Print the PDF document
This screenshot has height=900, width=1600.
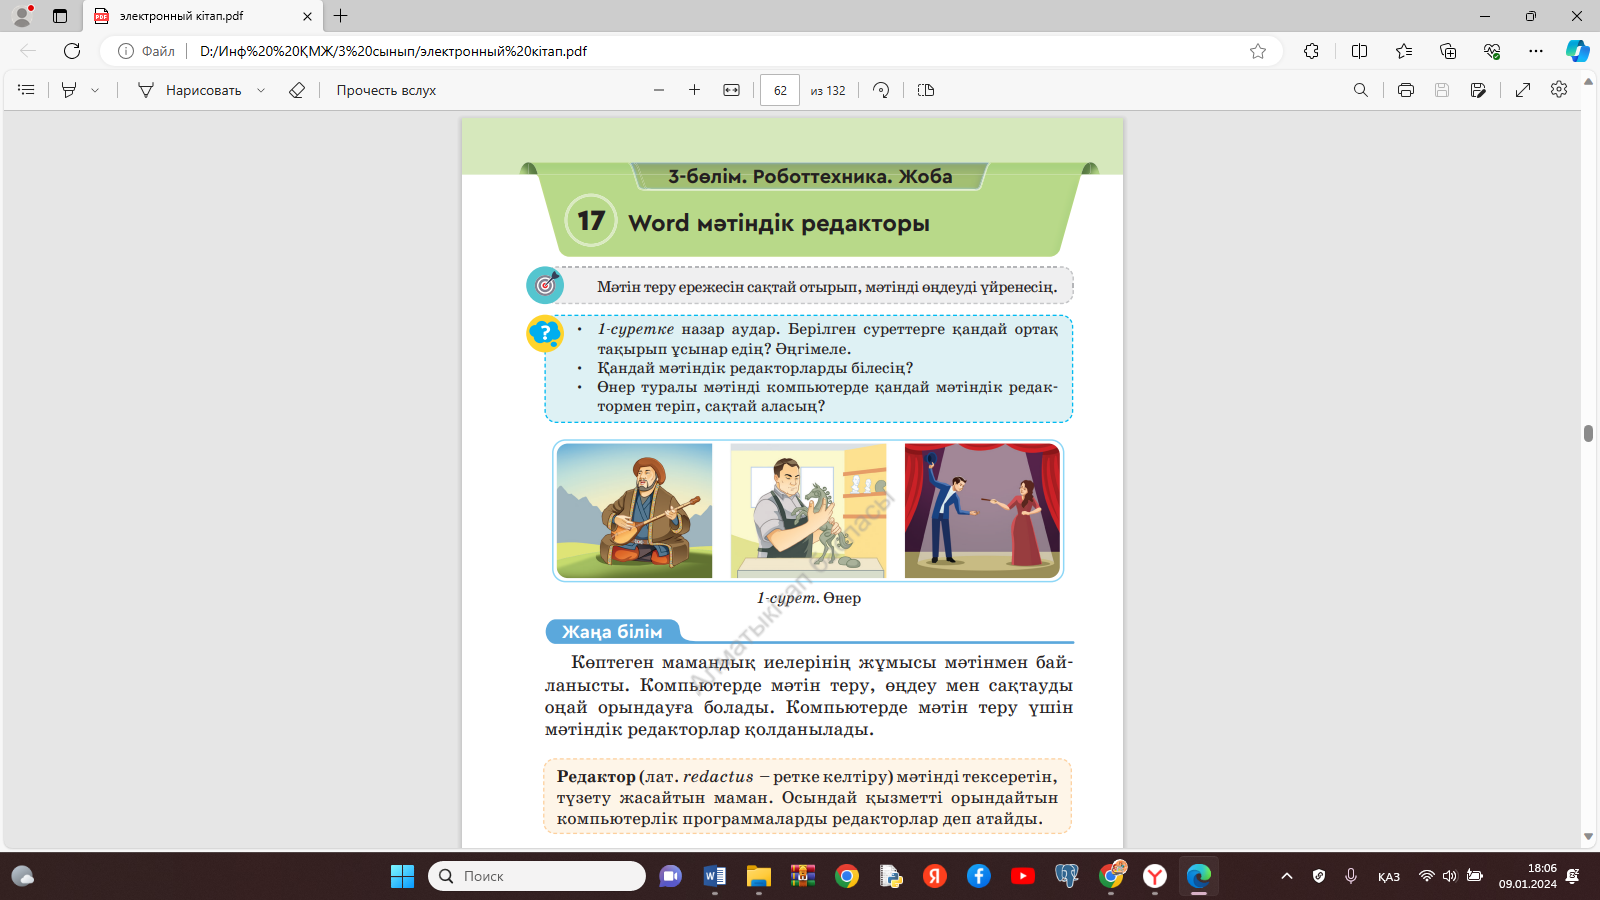(1406, 90)
